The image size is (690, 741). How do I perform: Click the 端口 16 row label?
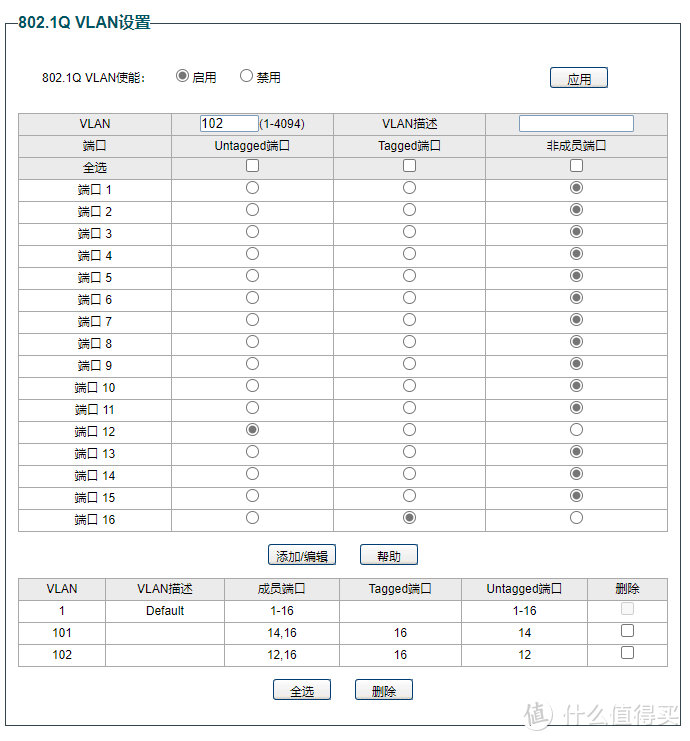(95, 520)
